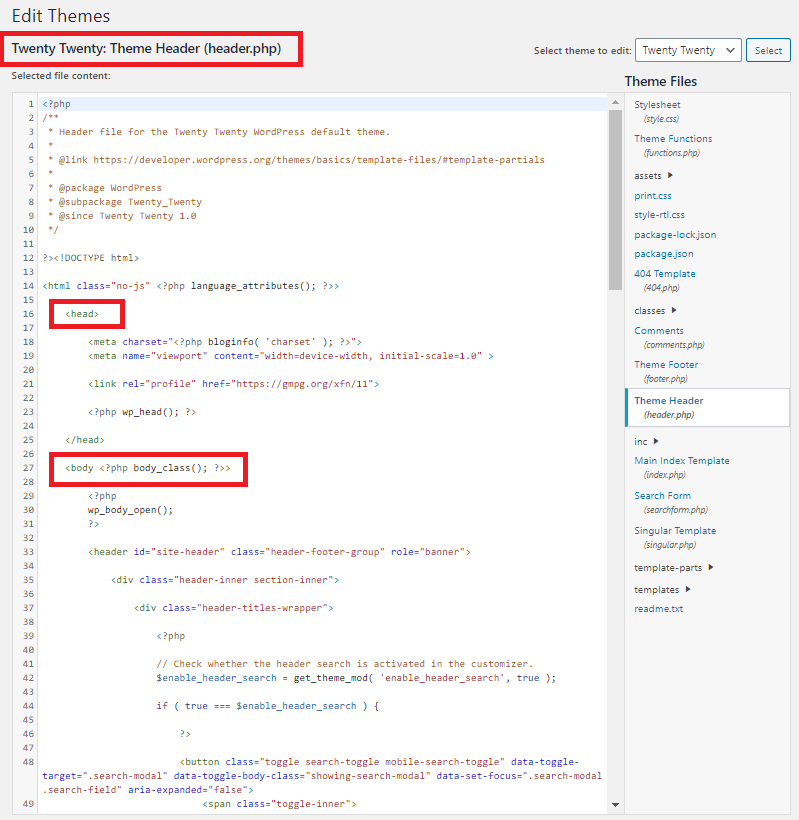Expand the assets folder

tap(653, 176)
